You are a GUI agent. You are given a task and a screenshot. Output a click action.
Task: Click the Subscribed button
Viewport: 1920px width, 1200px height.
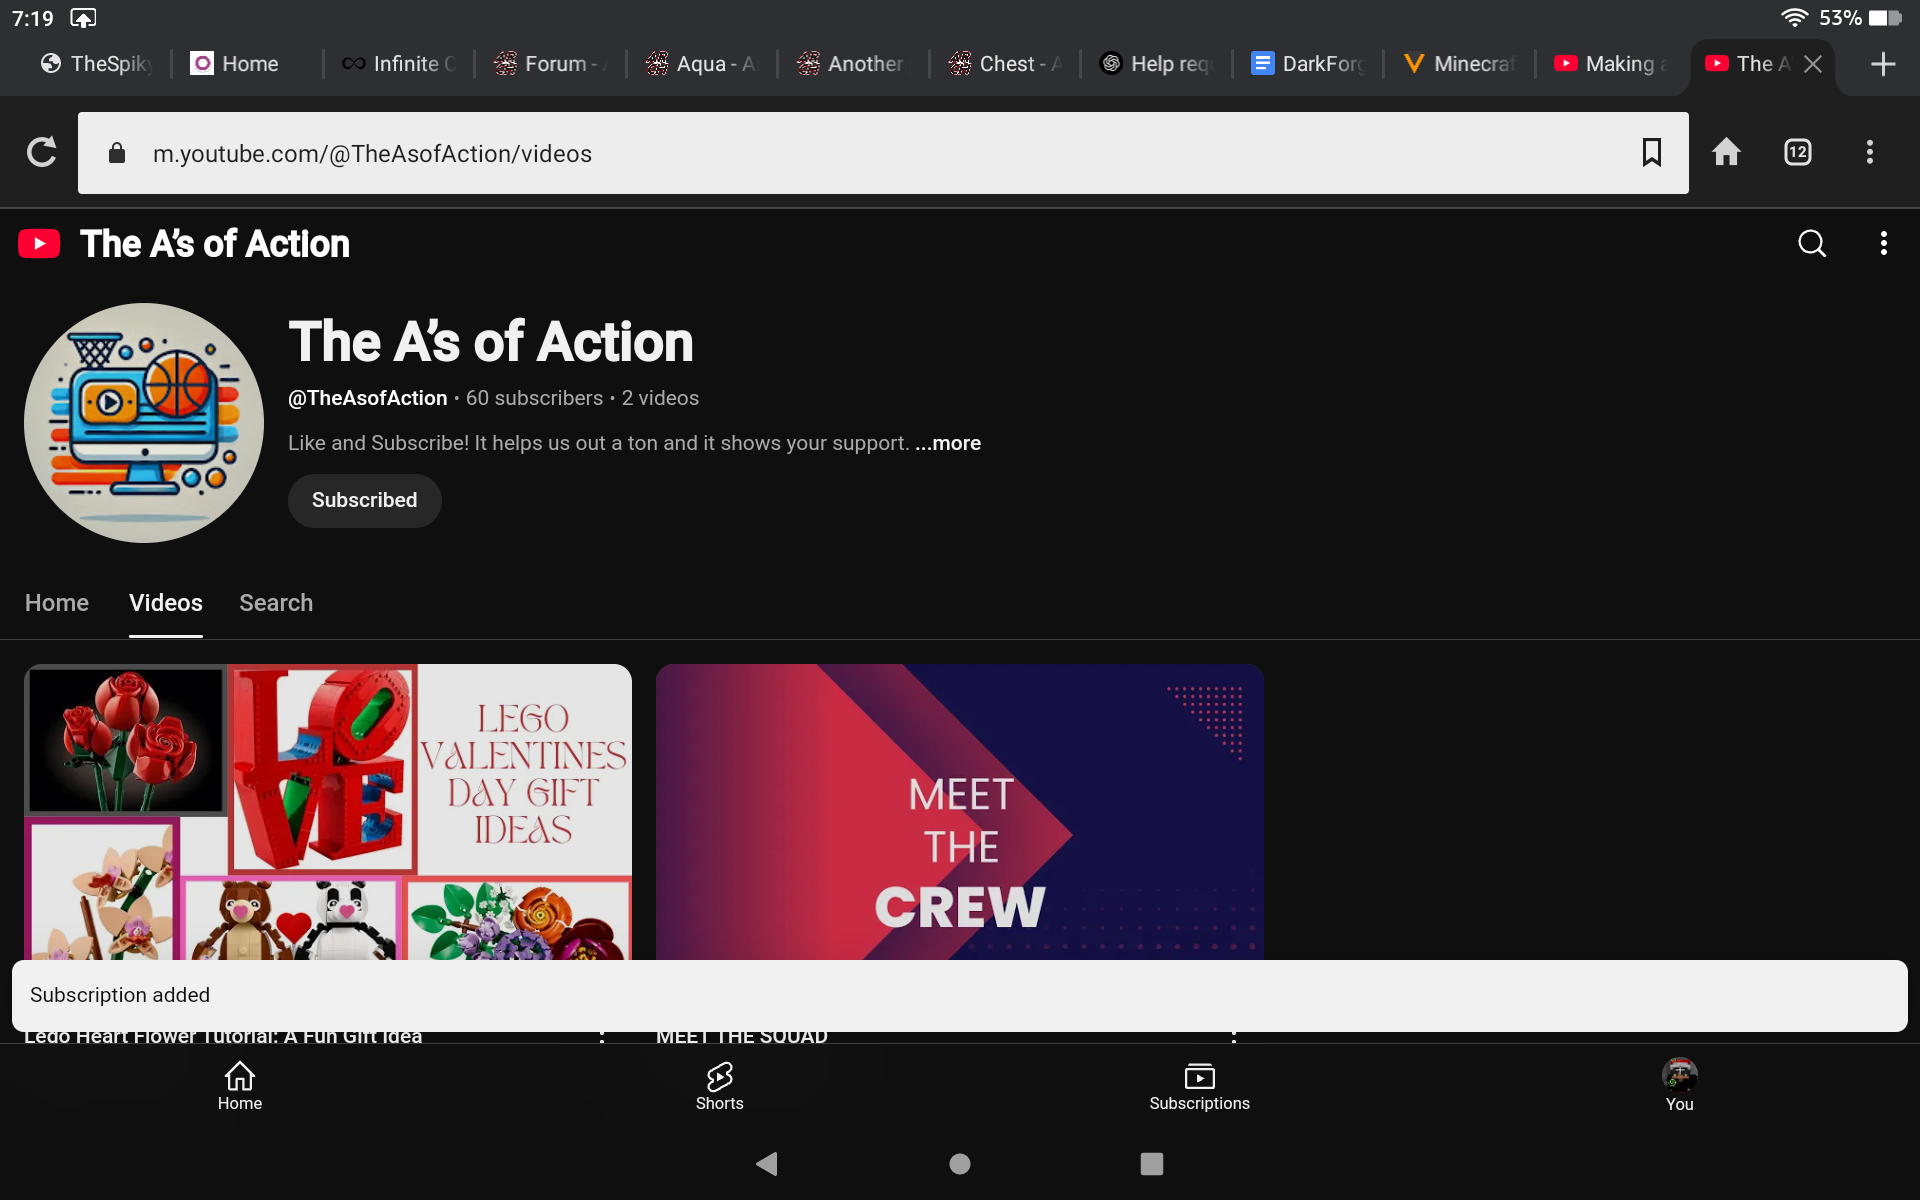pyautogui.click(x=364, y=500)
